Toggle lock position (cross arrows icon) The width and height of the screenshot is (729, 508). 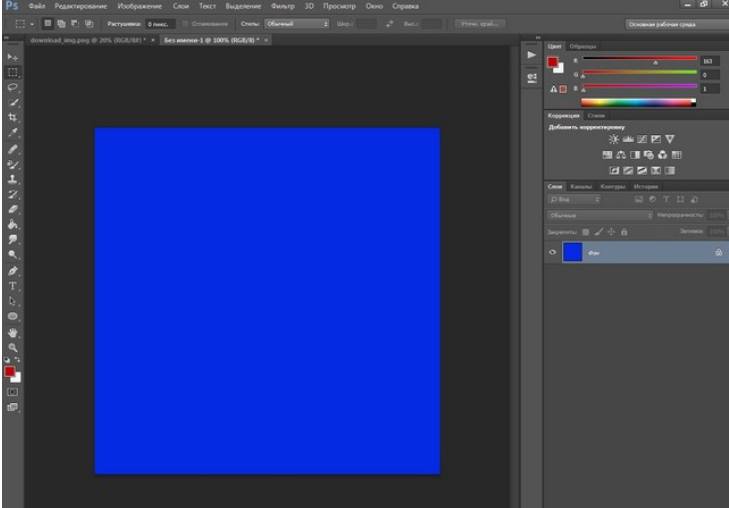tap(611, 231)
